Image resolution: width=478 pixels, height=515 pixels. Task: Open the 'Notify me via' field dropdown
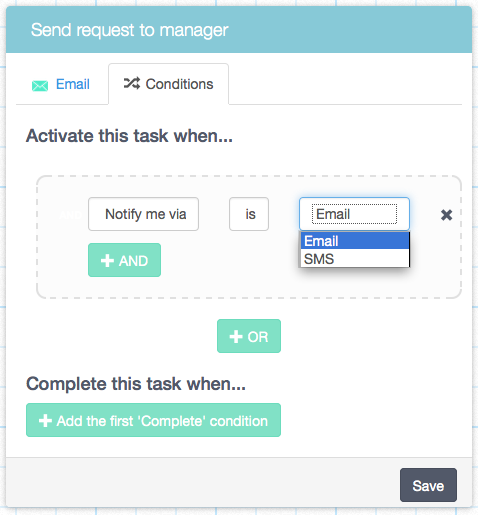coord(143,214)
